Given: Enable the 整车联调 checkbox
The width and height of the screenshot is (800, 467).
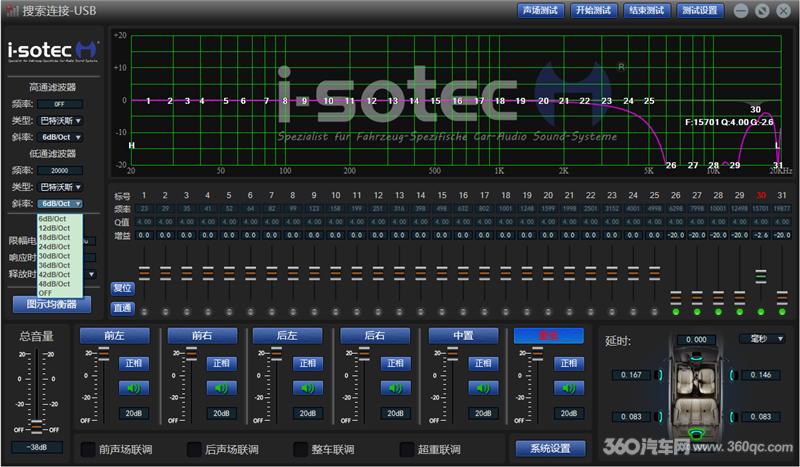Looking at the screenshot, I should [x=301, y=449].
